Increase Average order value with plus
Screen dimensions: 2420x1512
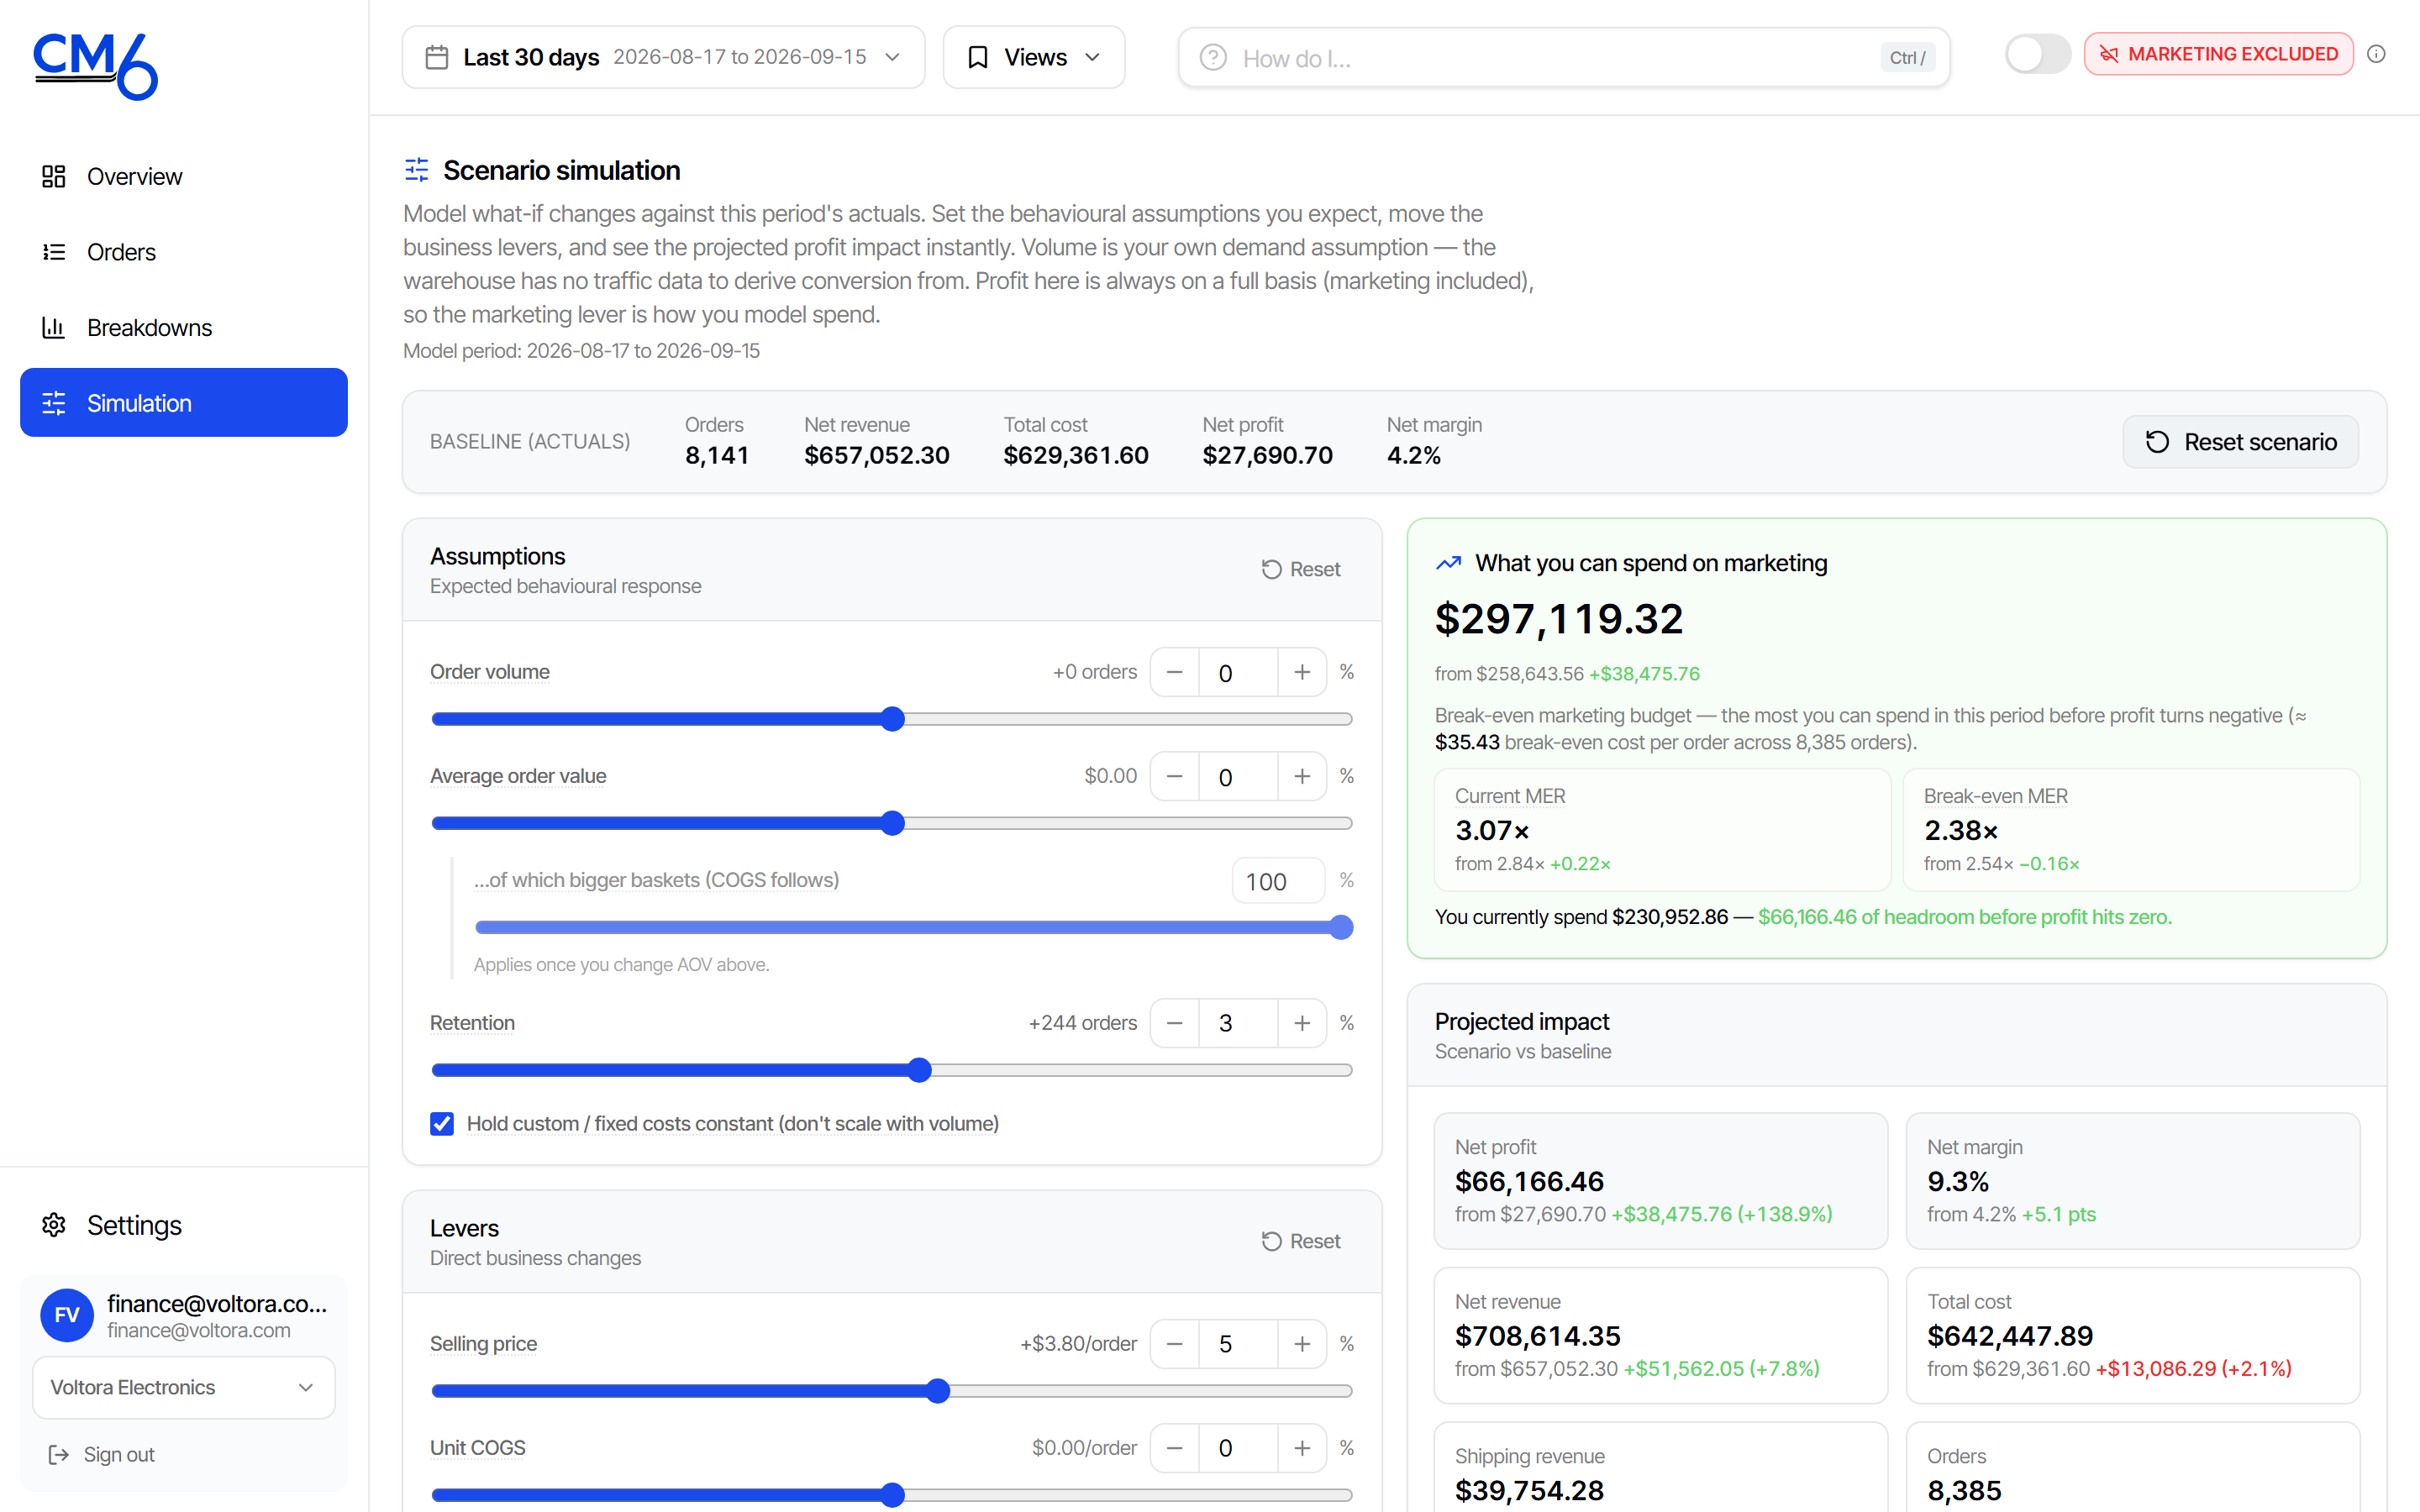point(1302,776)
